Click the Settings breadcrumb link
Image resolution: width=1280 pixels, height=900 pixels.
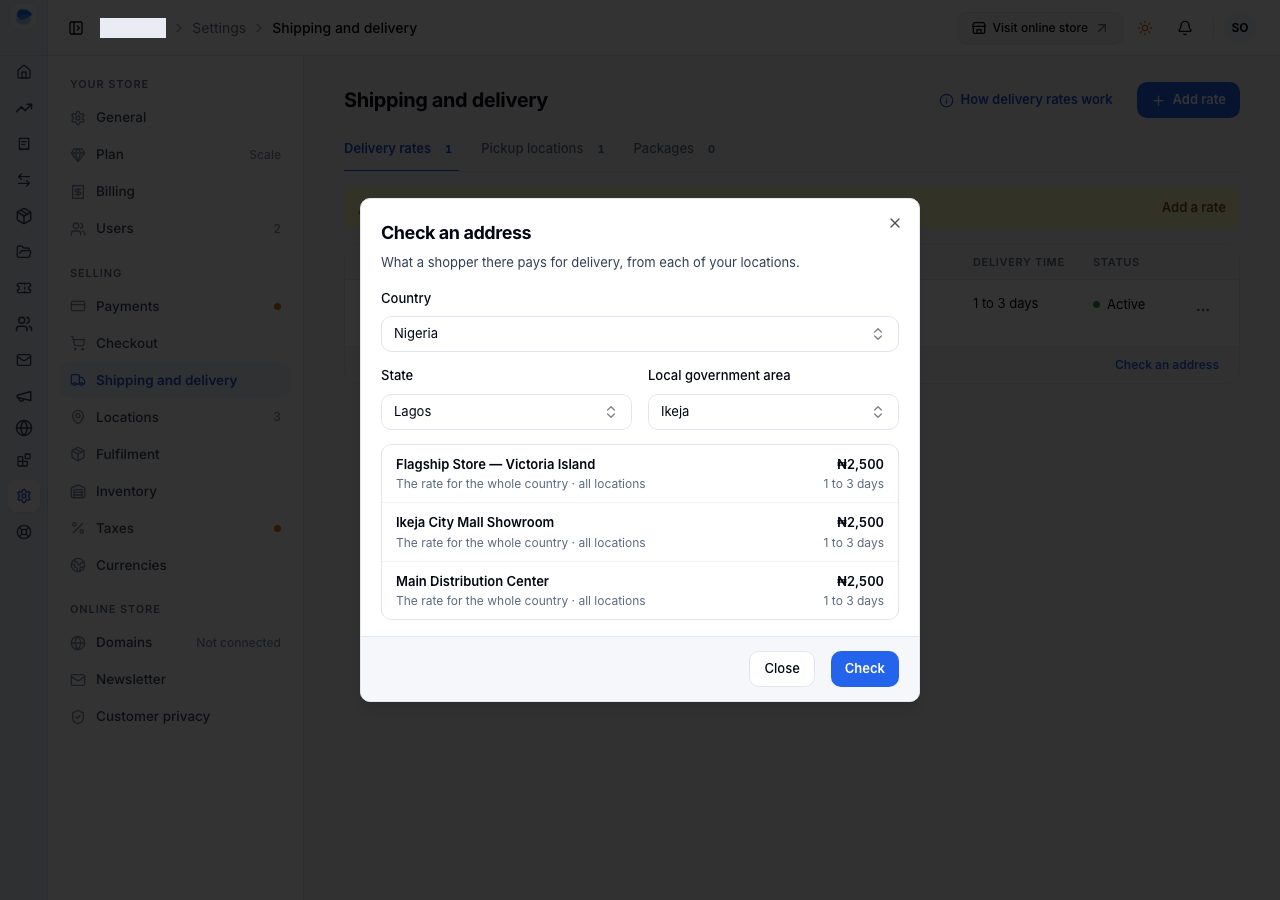tap(219, 28)
